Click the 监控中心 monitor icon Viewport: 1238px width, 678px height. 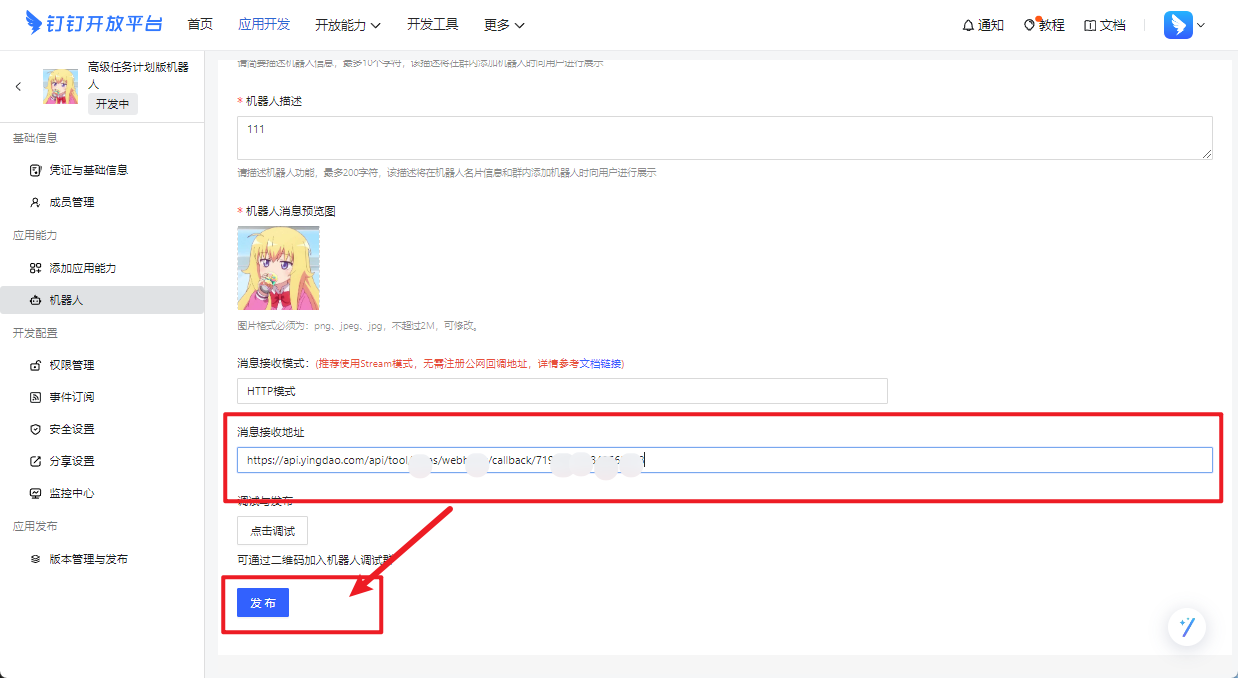pyautogui.click(x=36, y=493)
